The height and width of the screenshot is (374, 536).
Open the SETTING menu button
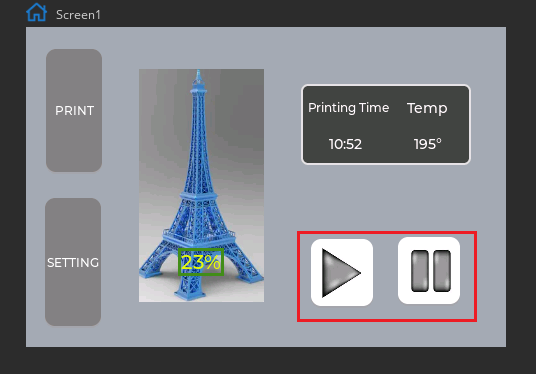[73, 262]
